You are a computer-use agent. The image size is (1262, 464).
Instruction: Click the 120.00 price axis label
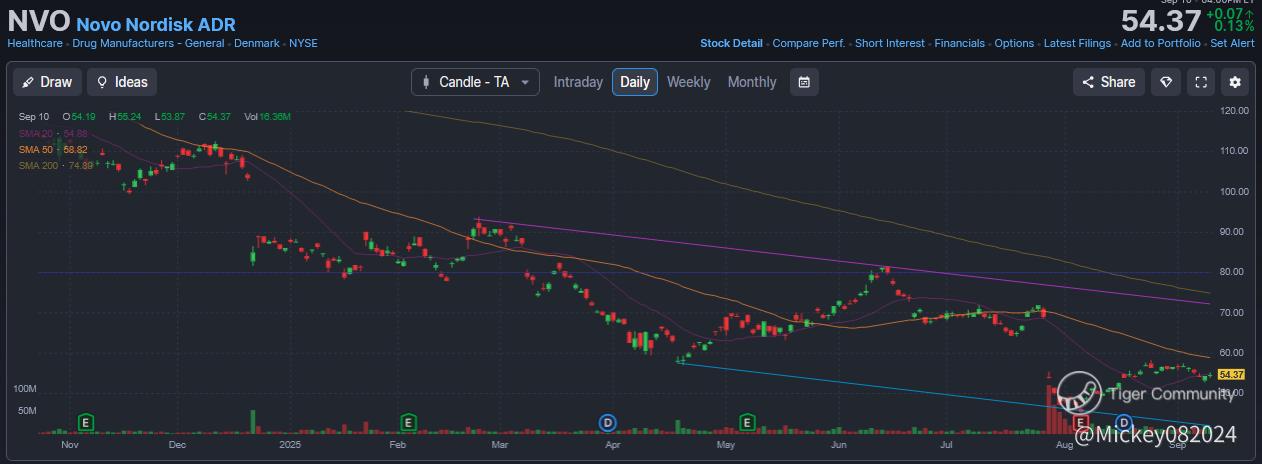coord(1236,110)
